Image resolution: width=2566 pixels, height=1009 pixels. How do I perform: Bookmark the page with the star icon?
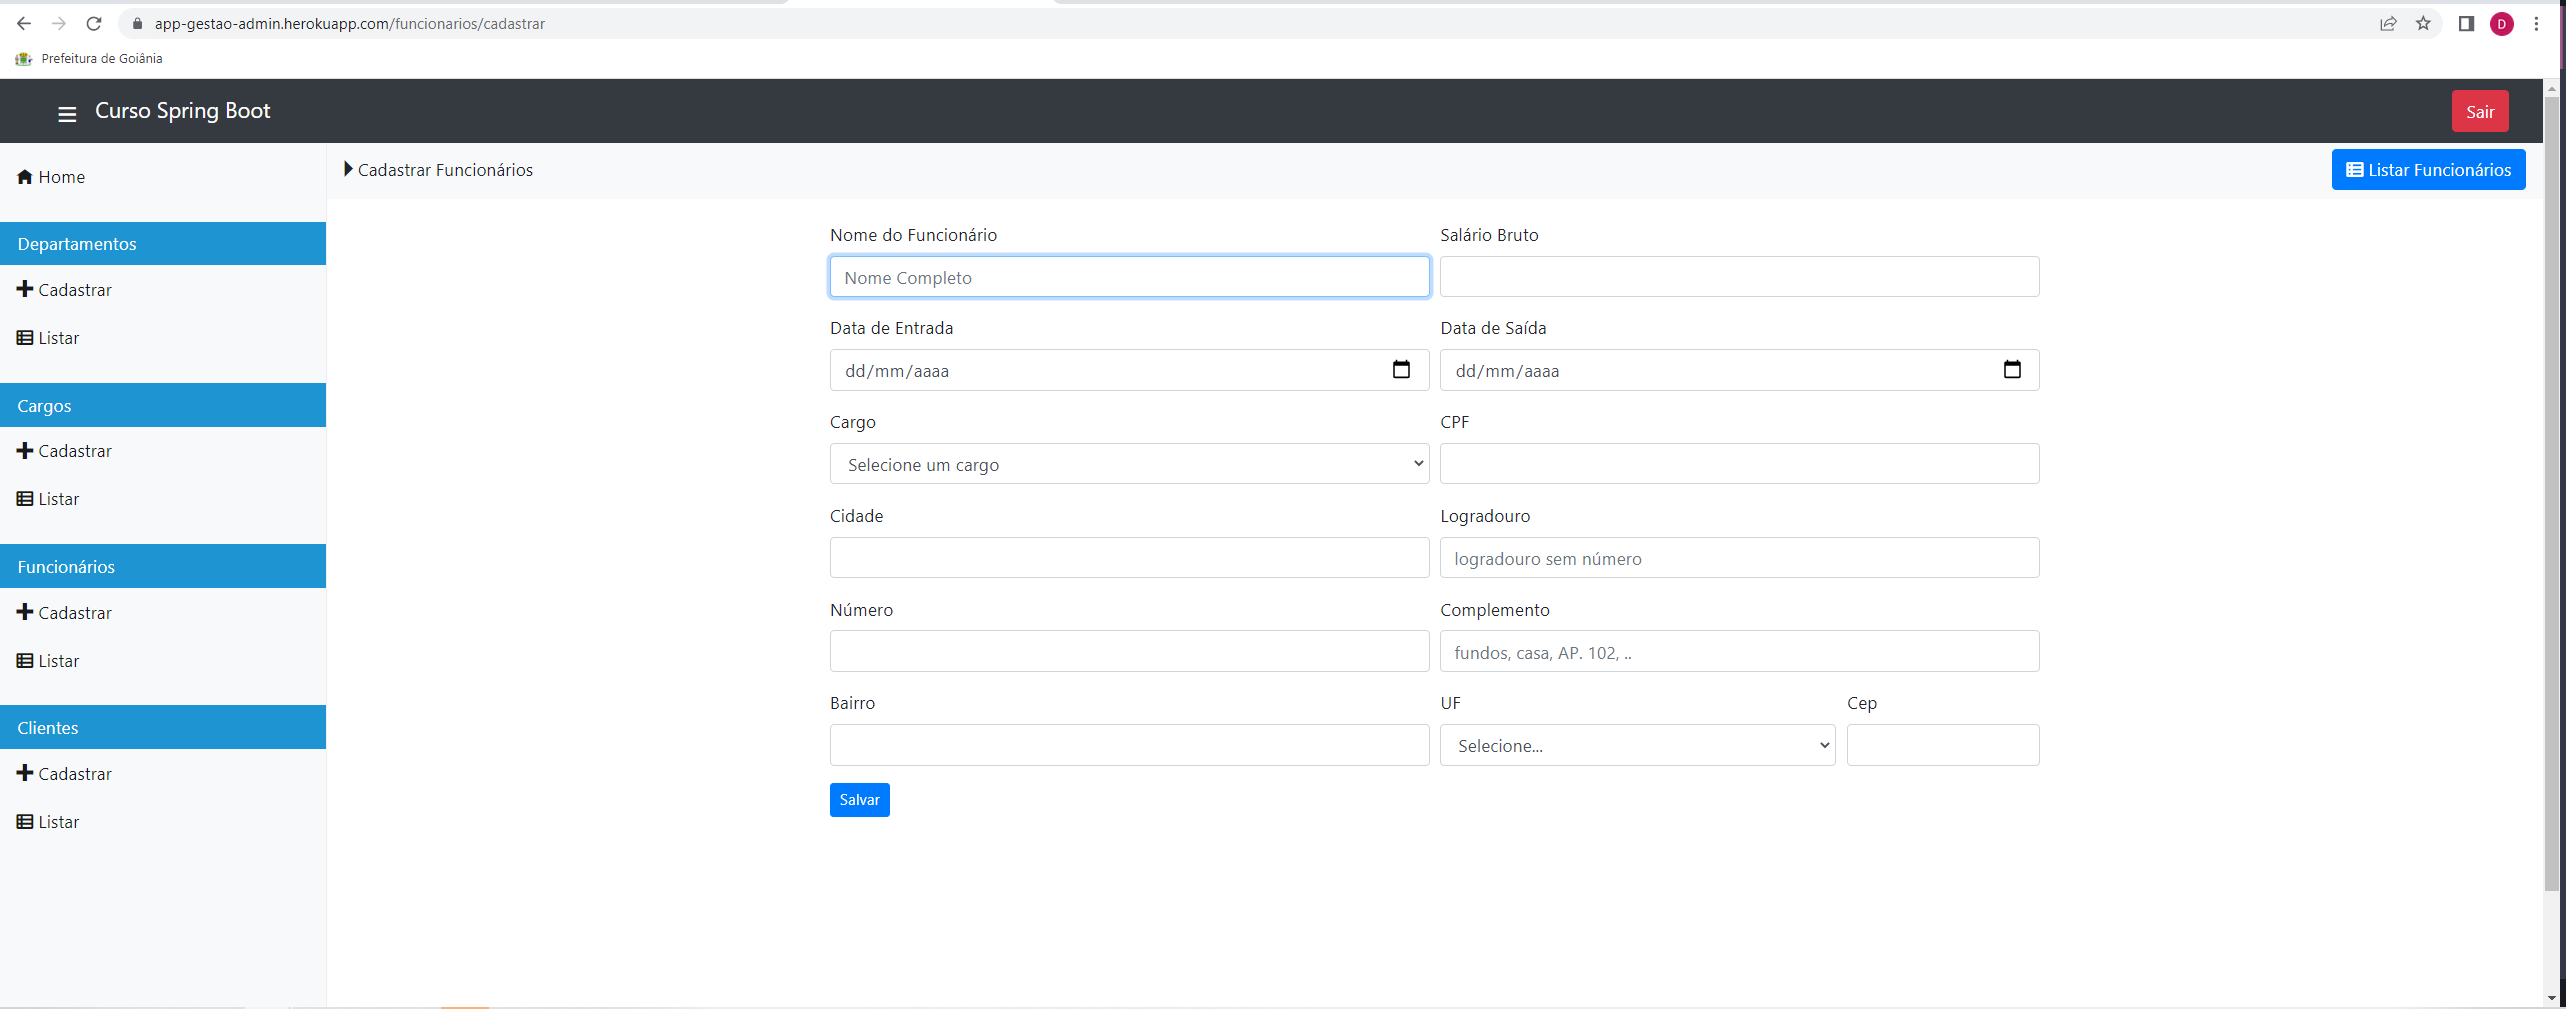tap(2424, 23)
